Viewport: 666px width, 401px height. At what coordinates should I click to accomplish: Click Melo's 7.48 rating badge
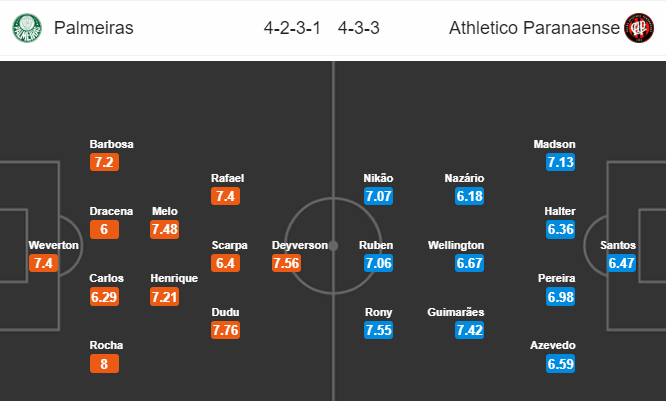pos(164,229)
